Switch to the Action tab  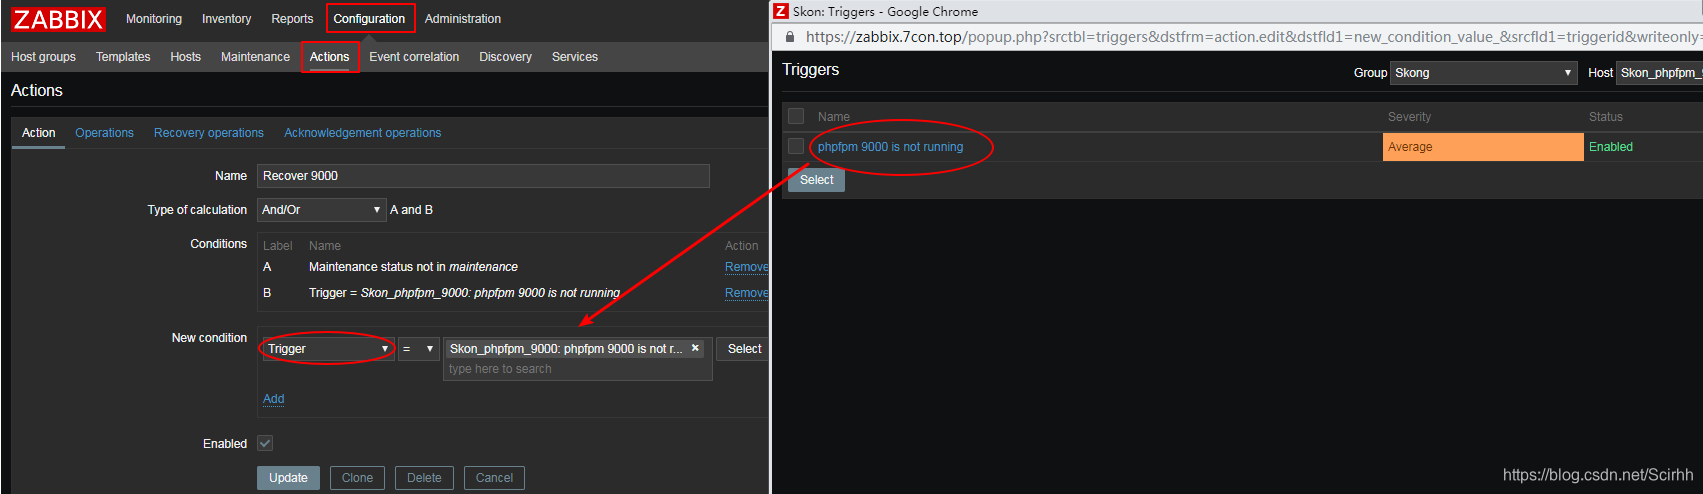click(39, 133)
